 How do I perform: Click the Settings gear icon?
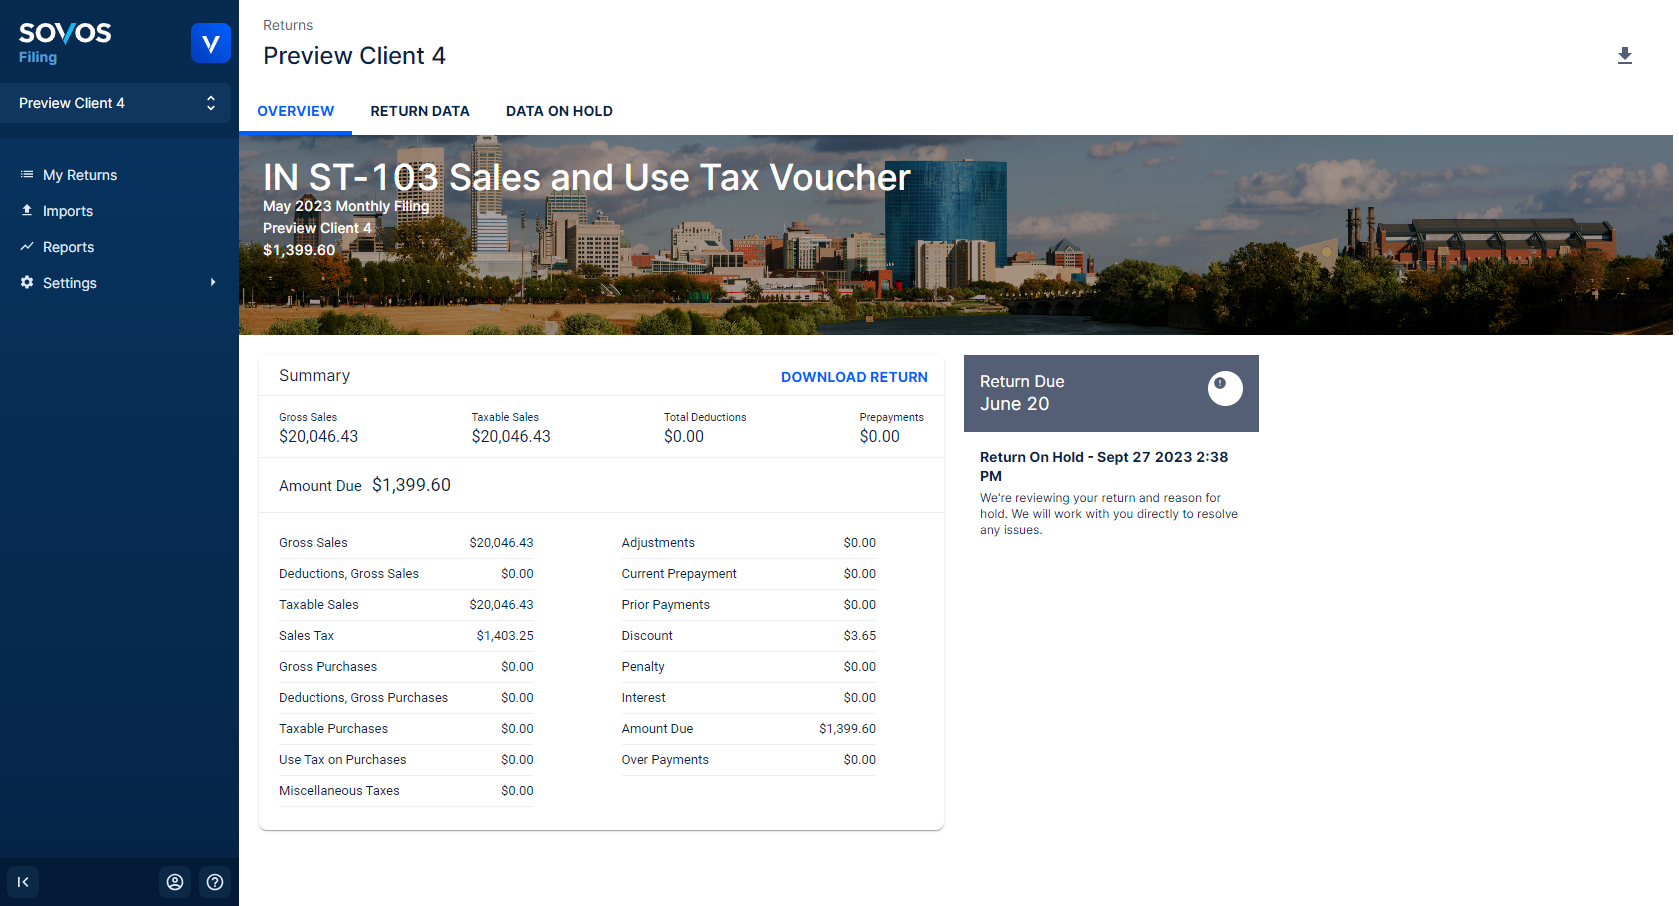(27, 283)
